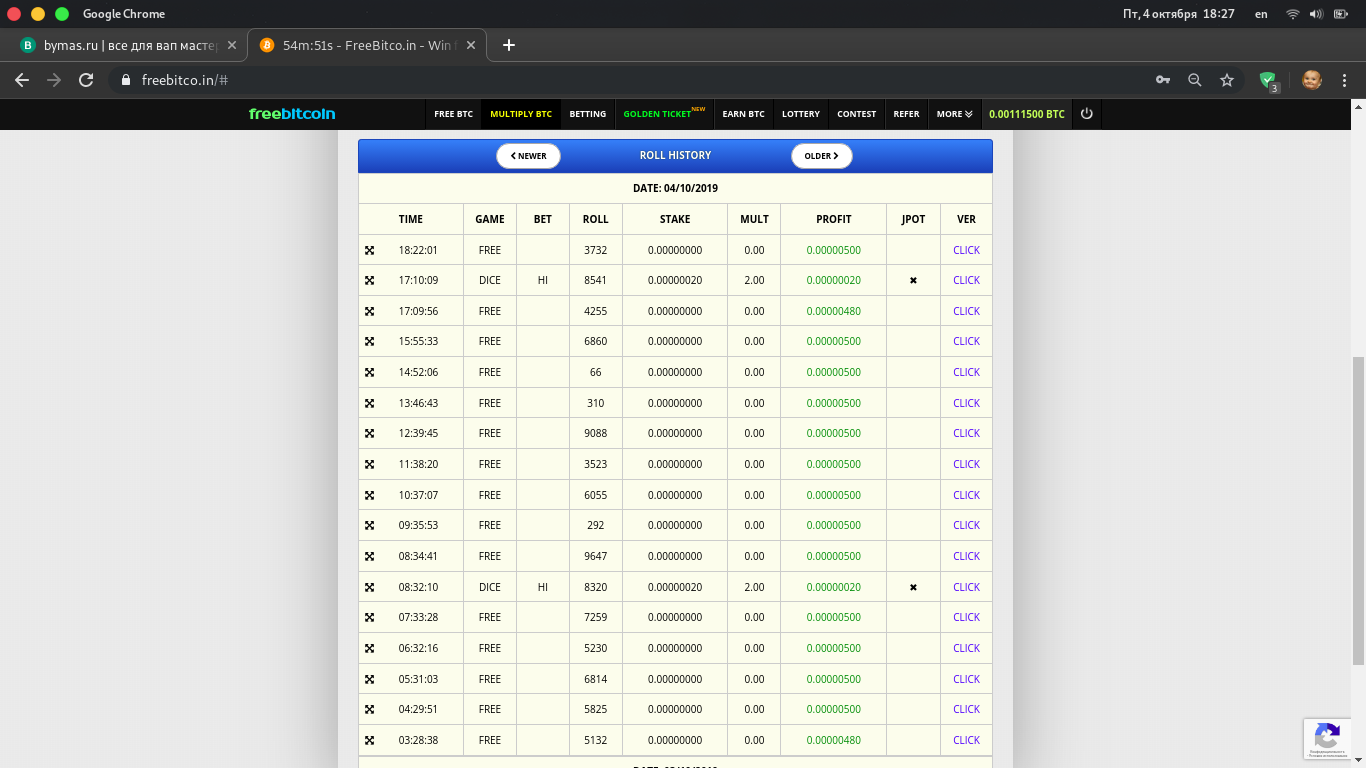Reload the page with the refresh icon

tap(86, 80)
